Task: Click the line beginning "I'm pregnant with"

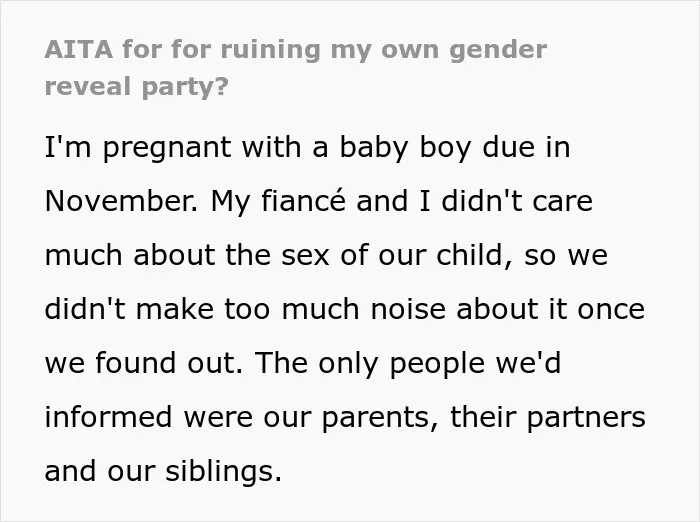Action: point(307,148)
